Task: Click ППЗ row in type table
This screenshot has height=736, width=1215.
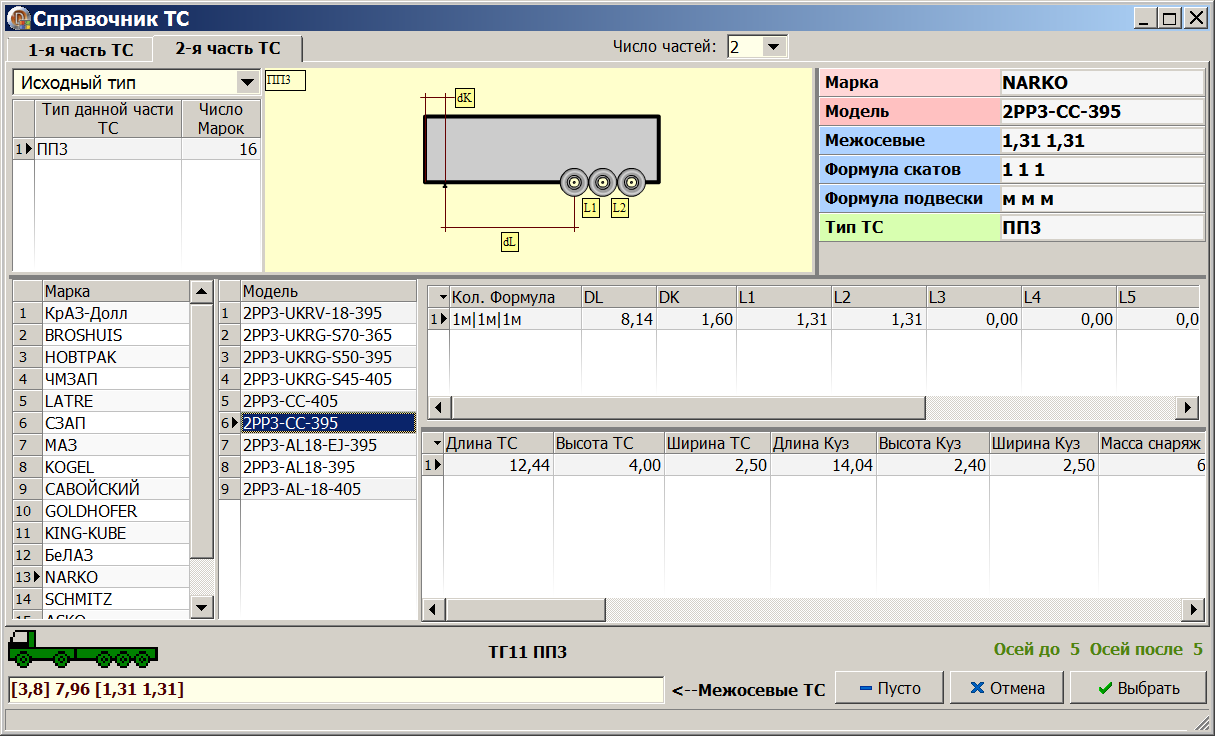Action: (x=108, y=149)
